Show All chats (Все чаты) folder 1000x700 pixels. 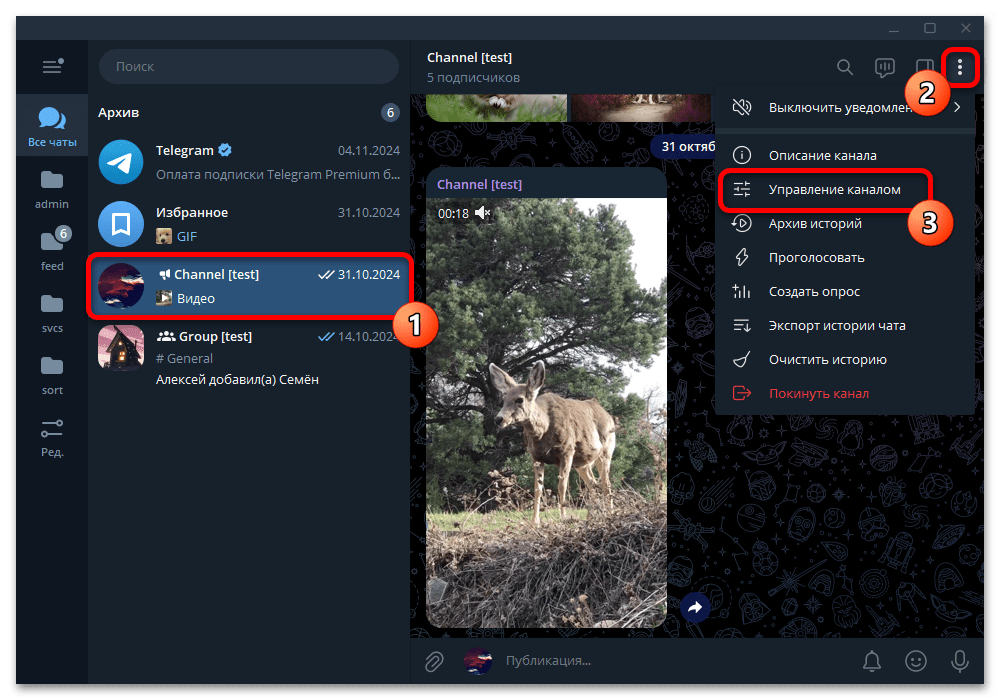[52, 127]
